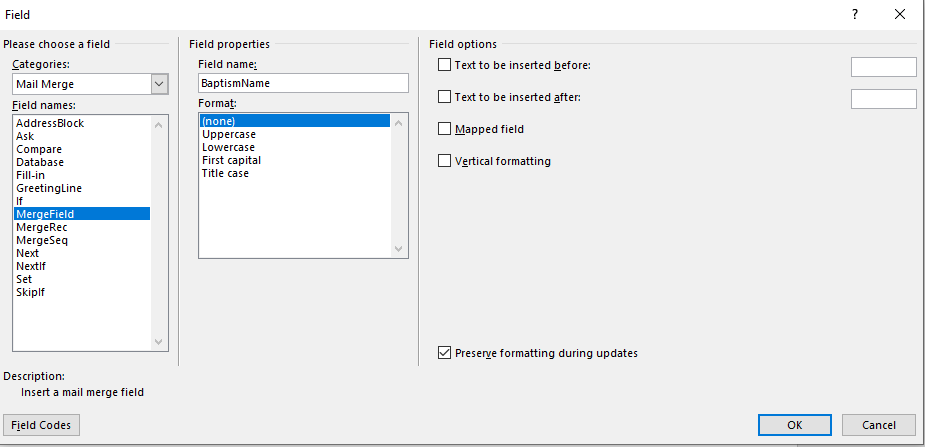Viewport: 925px width, 447px height.
Task: Choose the SkipIf field name
Action: point(31,292)
